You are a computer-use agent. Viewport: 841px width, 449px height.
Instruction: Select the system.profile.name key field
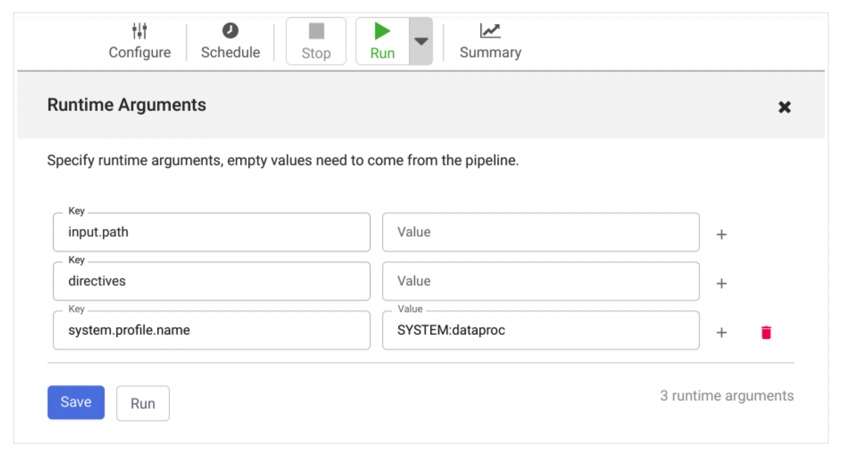(211, 330)
